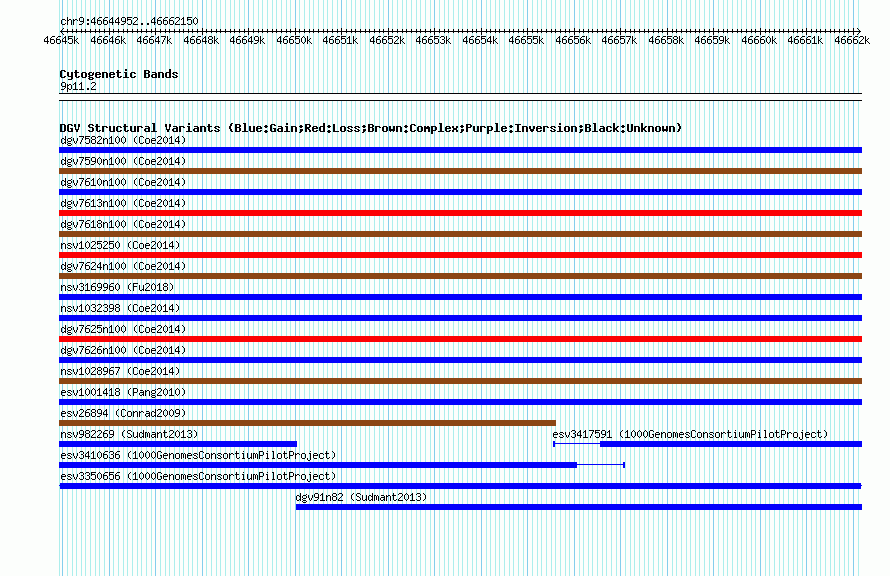The image size is (890, 576).
Task: Click the nsv1032398 (Coe2014) variant bar
Action: [x=460, y=318]
